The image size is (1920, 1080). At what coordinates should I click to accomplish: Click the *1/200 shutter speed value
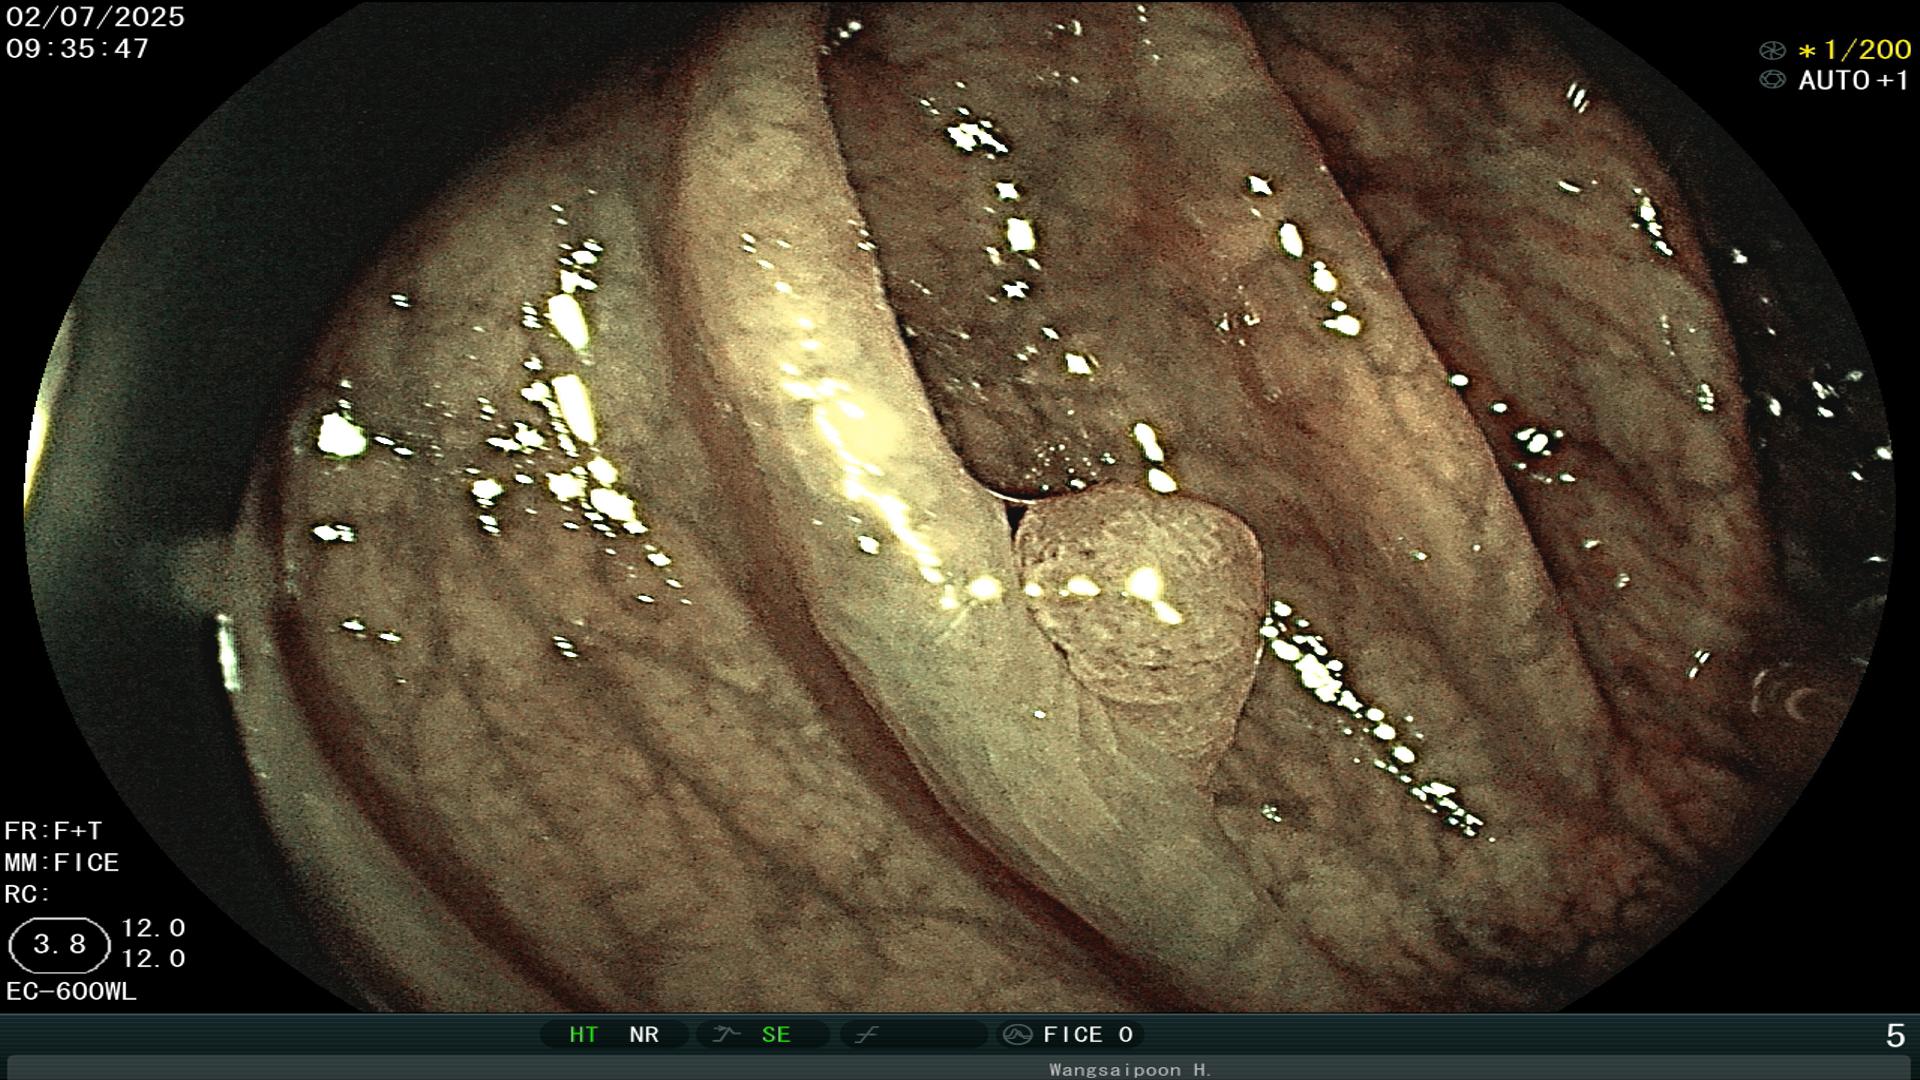pyautogui.click(x=1854, y=50)
